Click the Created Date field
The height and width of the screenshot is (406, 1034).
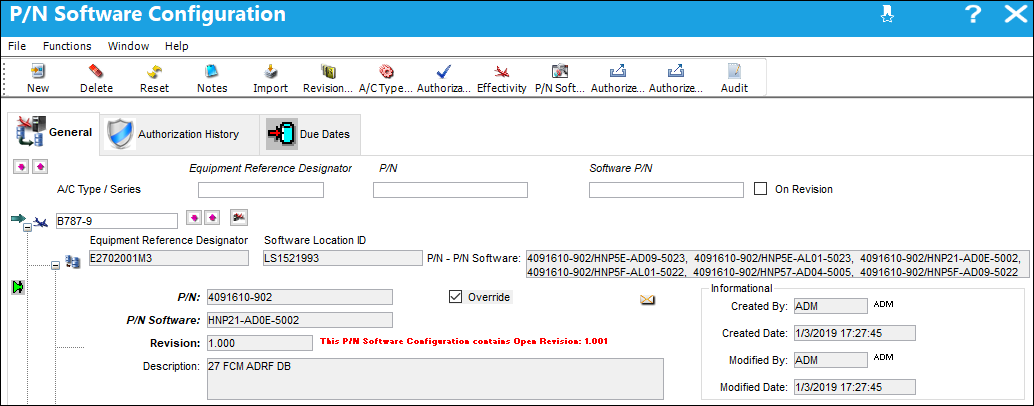coord(853,332)
